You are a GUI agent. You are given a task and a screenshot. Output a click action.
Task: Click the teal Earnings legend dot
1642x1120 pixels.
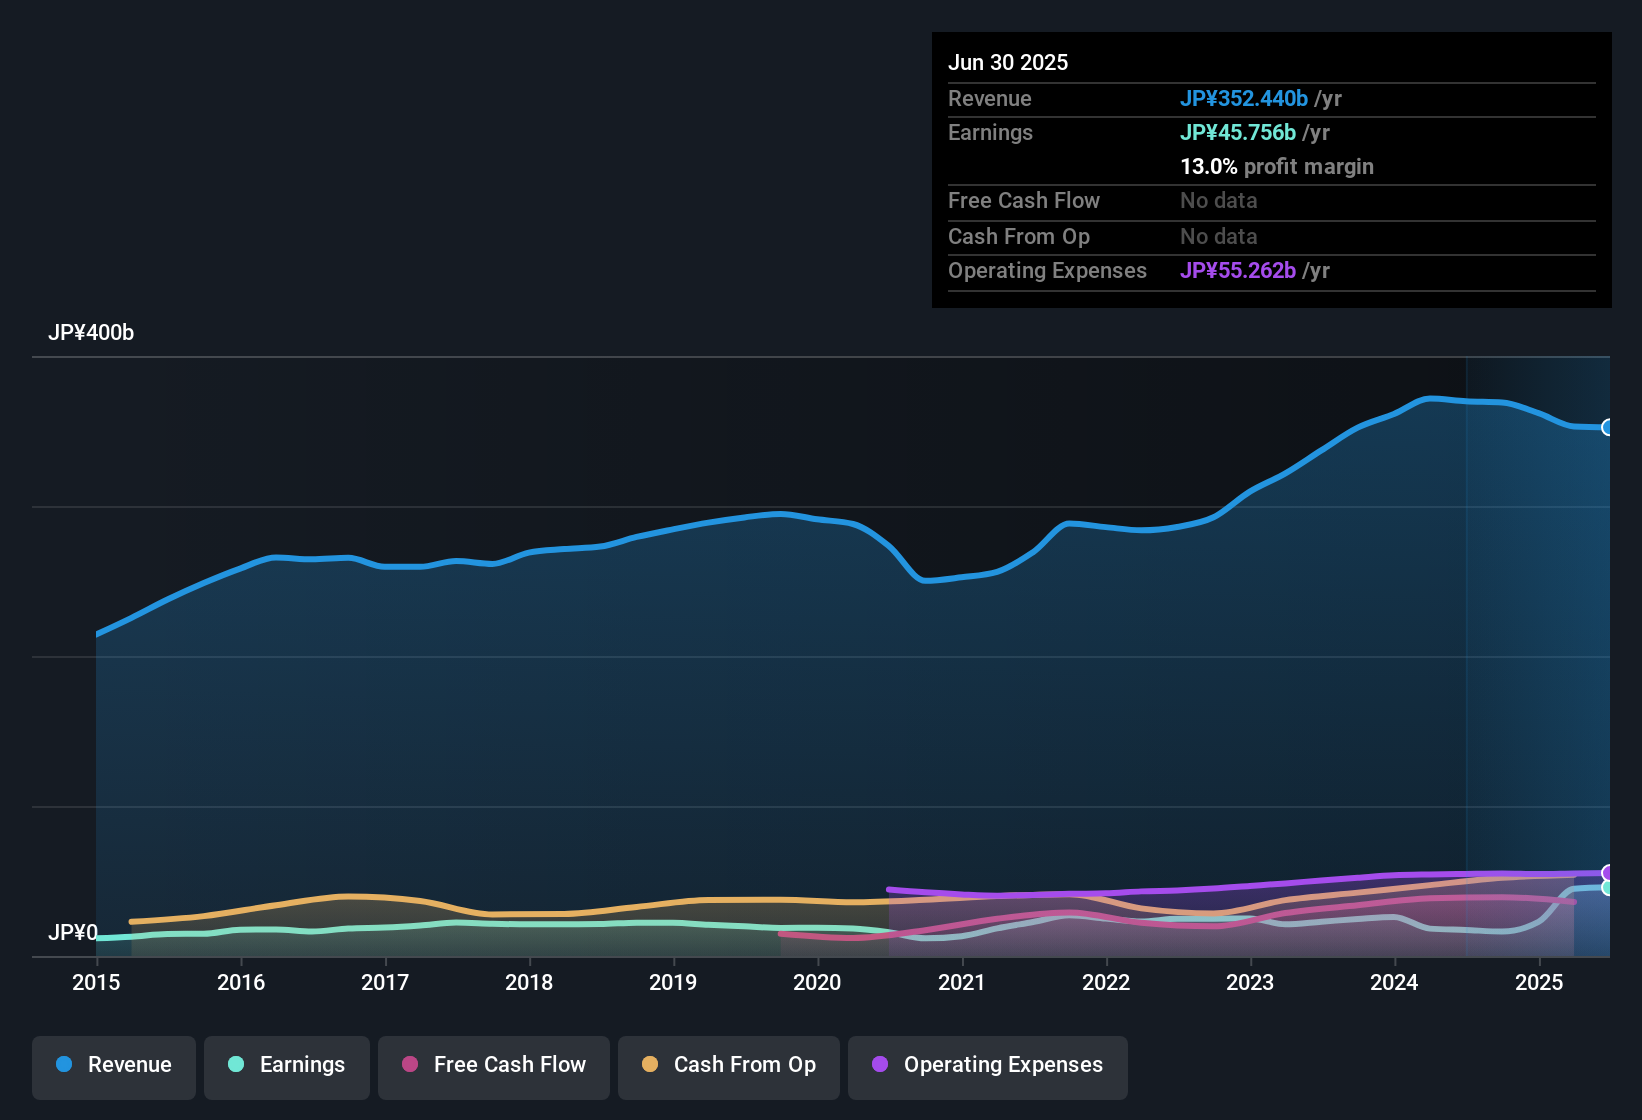tap(237, 1065)
